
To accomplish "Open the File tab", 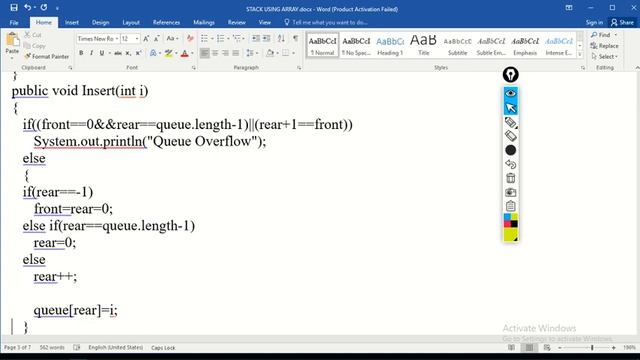I will 14,22.
